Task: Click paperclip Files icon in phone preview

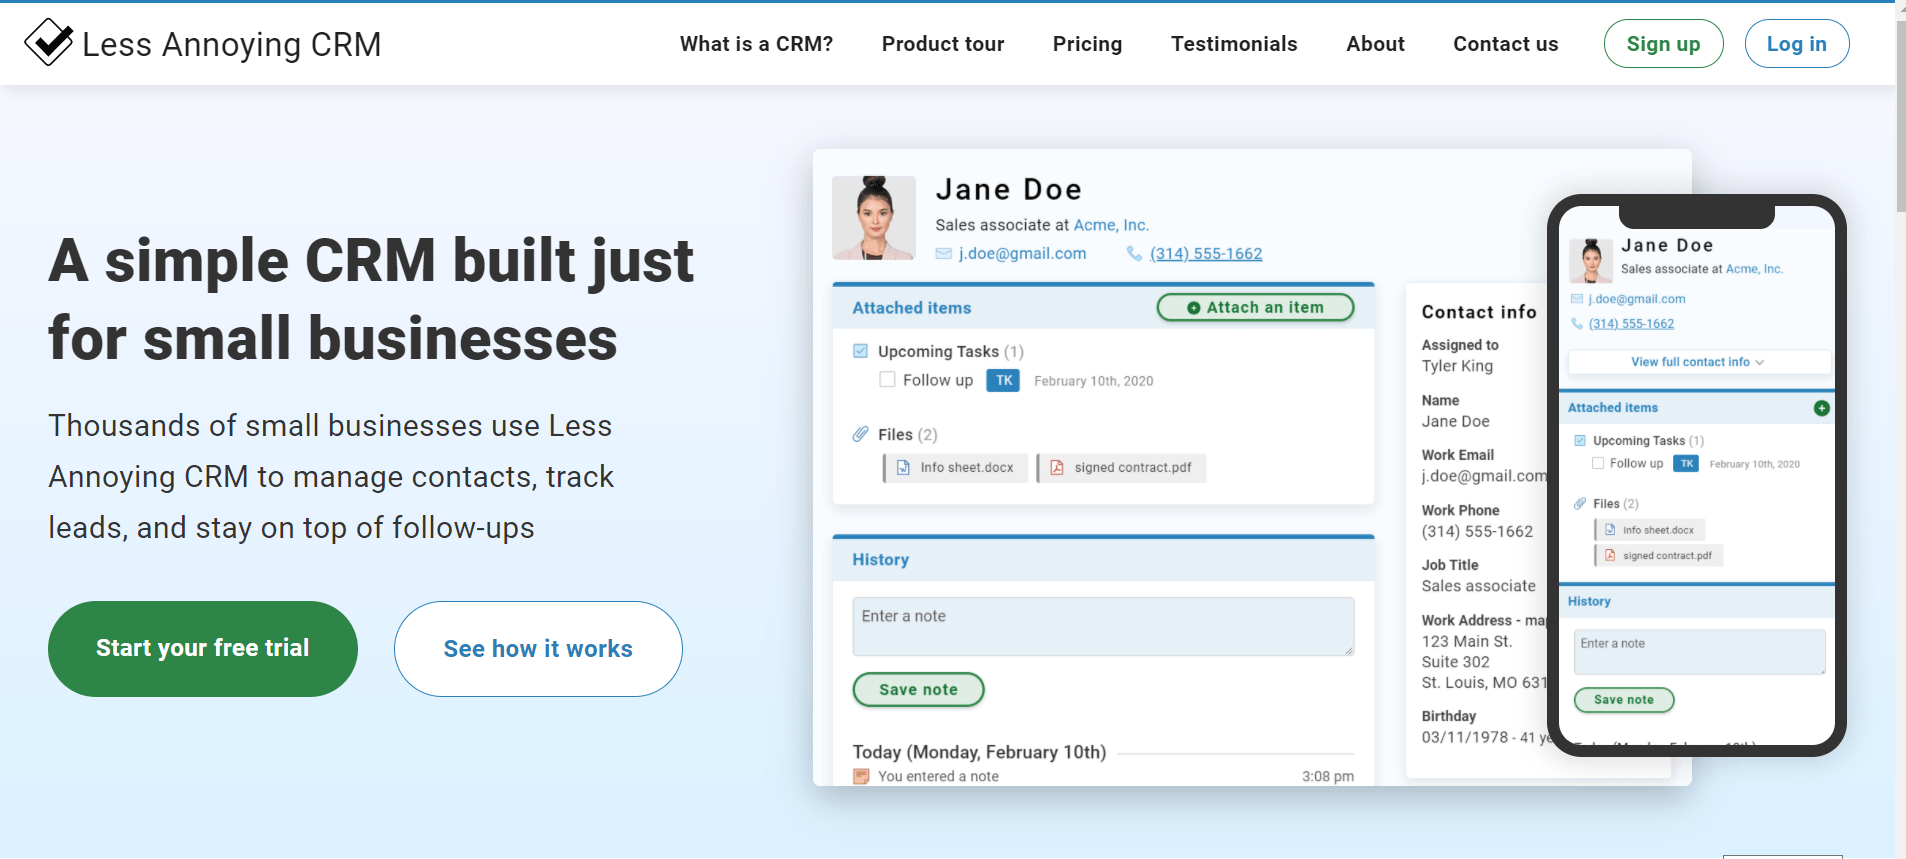Action: (1580, 503)
